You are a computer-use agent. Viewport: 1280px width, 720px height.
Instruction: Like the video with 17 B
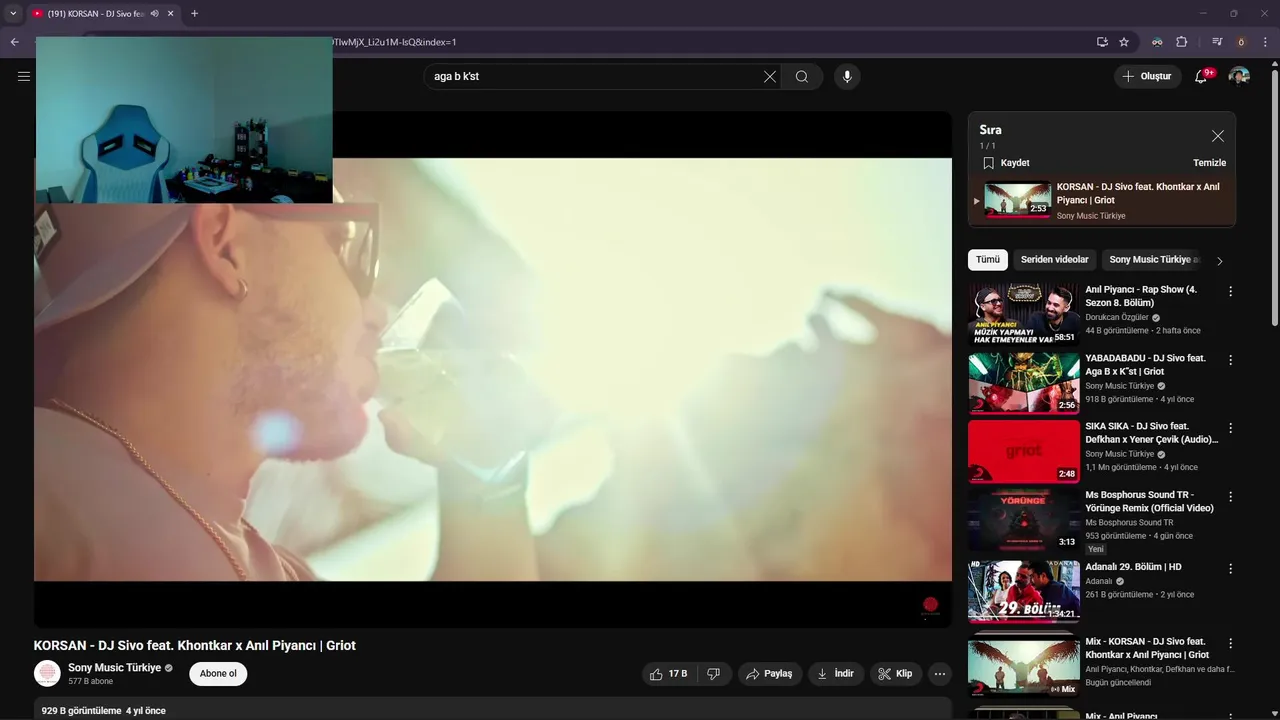tap(668, 674)
